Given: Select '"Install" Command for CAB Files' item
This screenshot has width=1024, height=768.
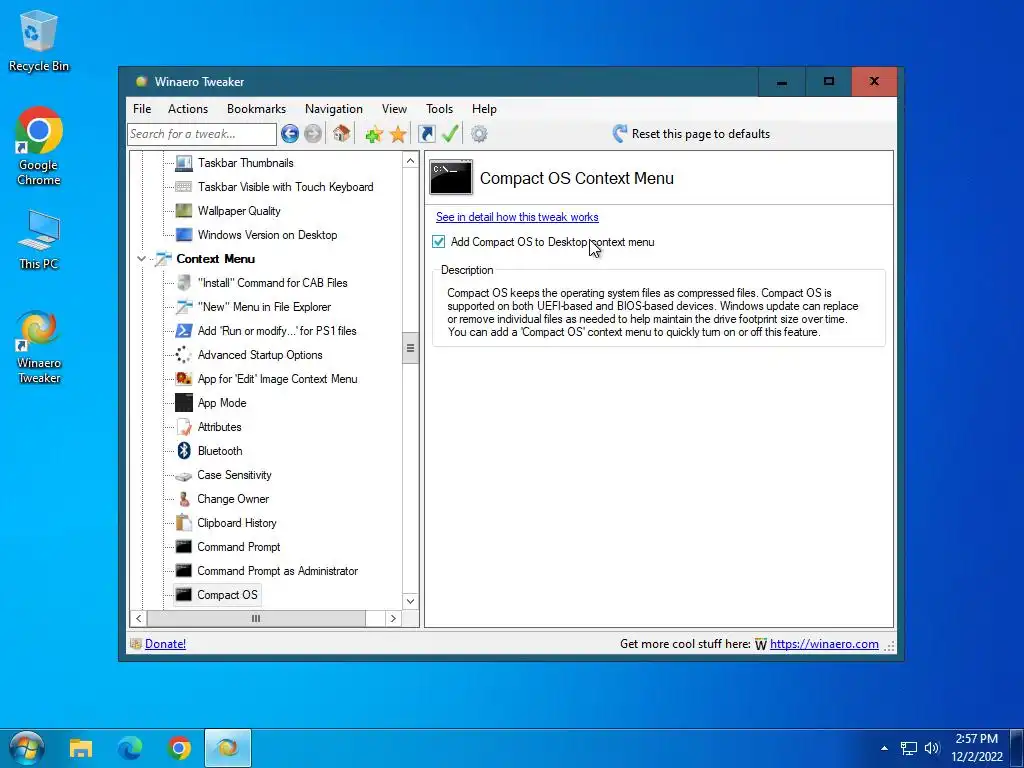Looking at the screenshot, I should (x=272, y=283).
